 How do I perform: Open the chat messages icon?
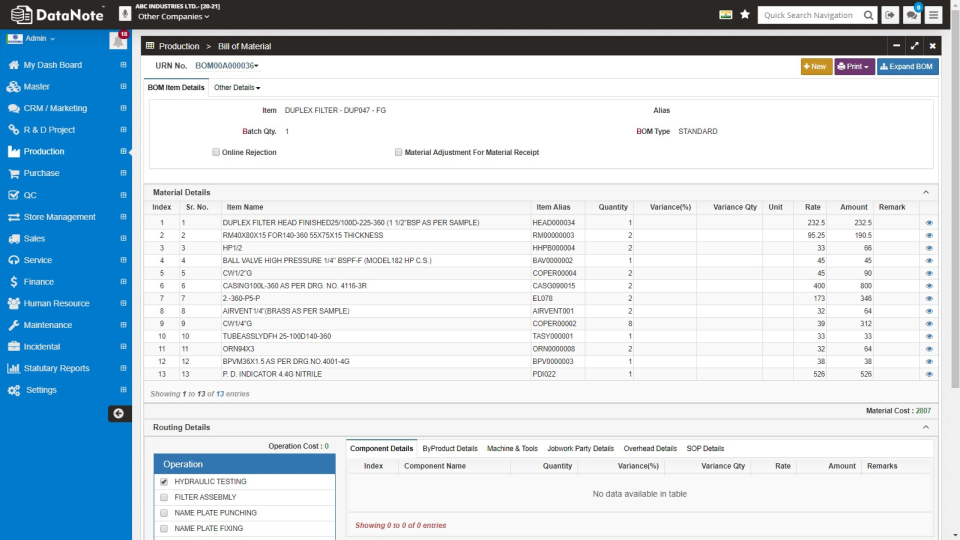[912, 15]
